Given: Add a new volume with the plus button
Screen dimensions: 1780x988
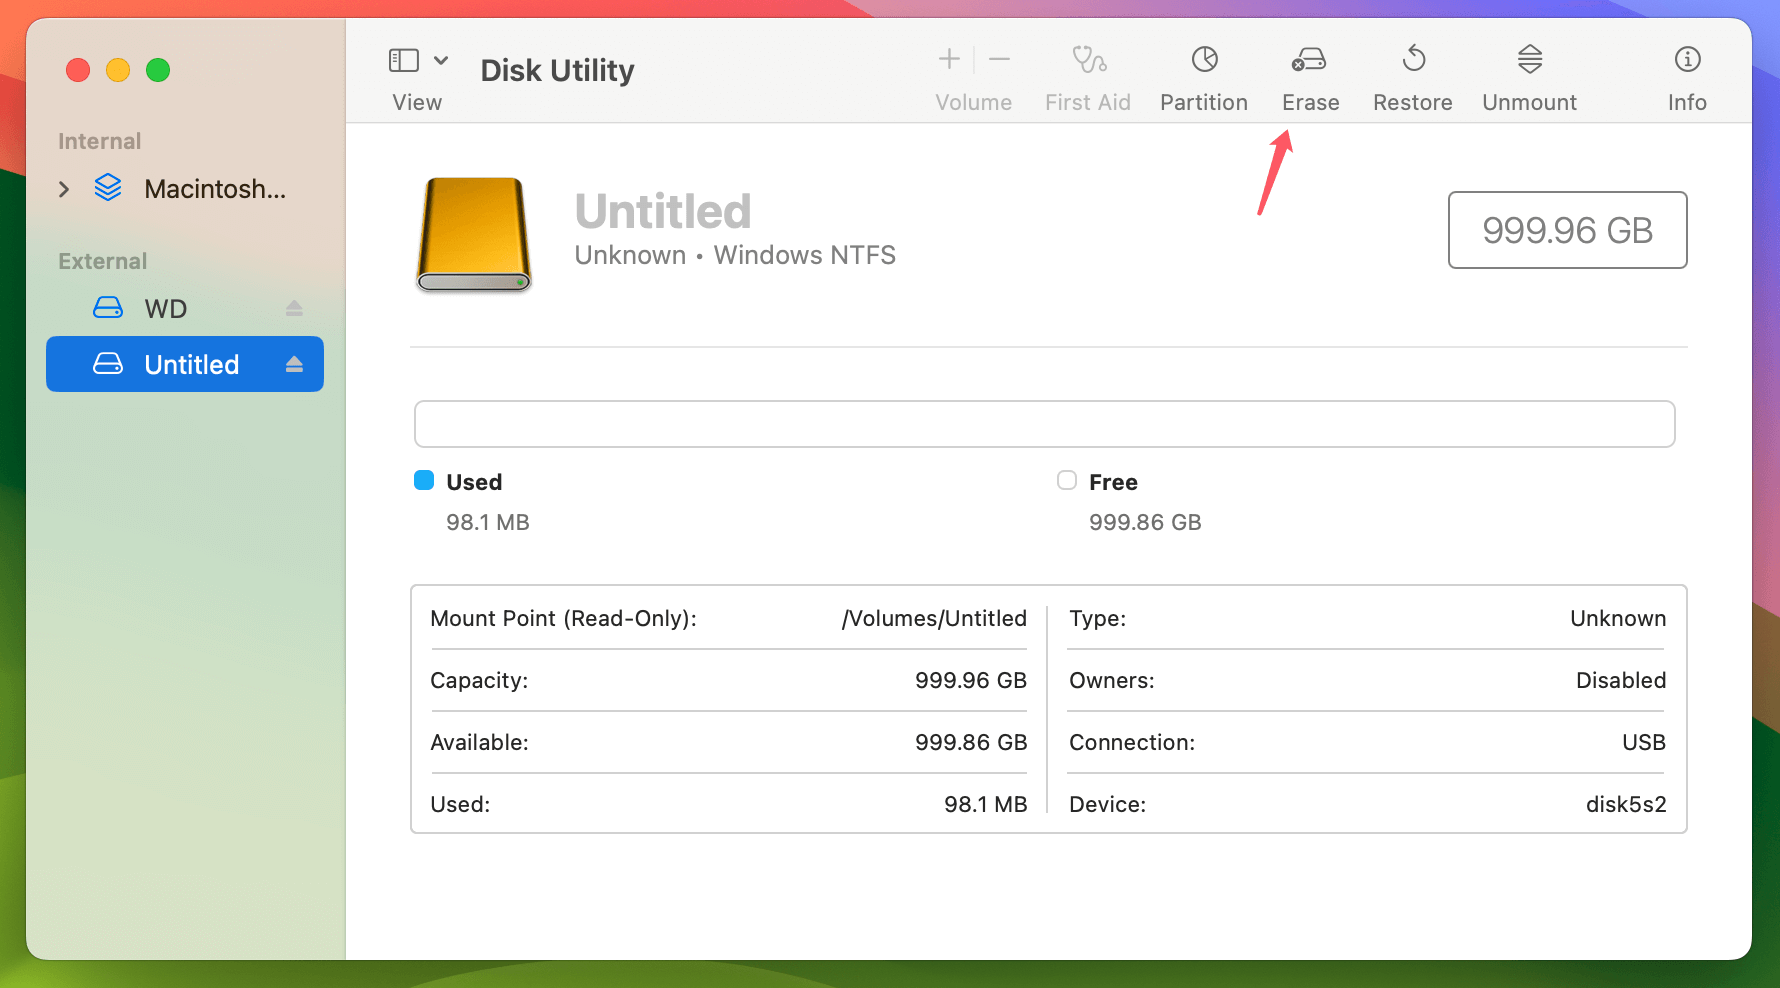Looking at the screenshot, I should coord(948,59).
